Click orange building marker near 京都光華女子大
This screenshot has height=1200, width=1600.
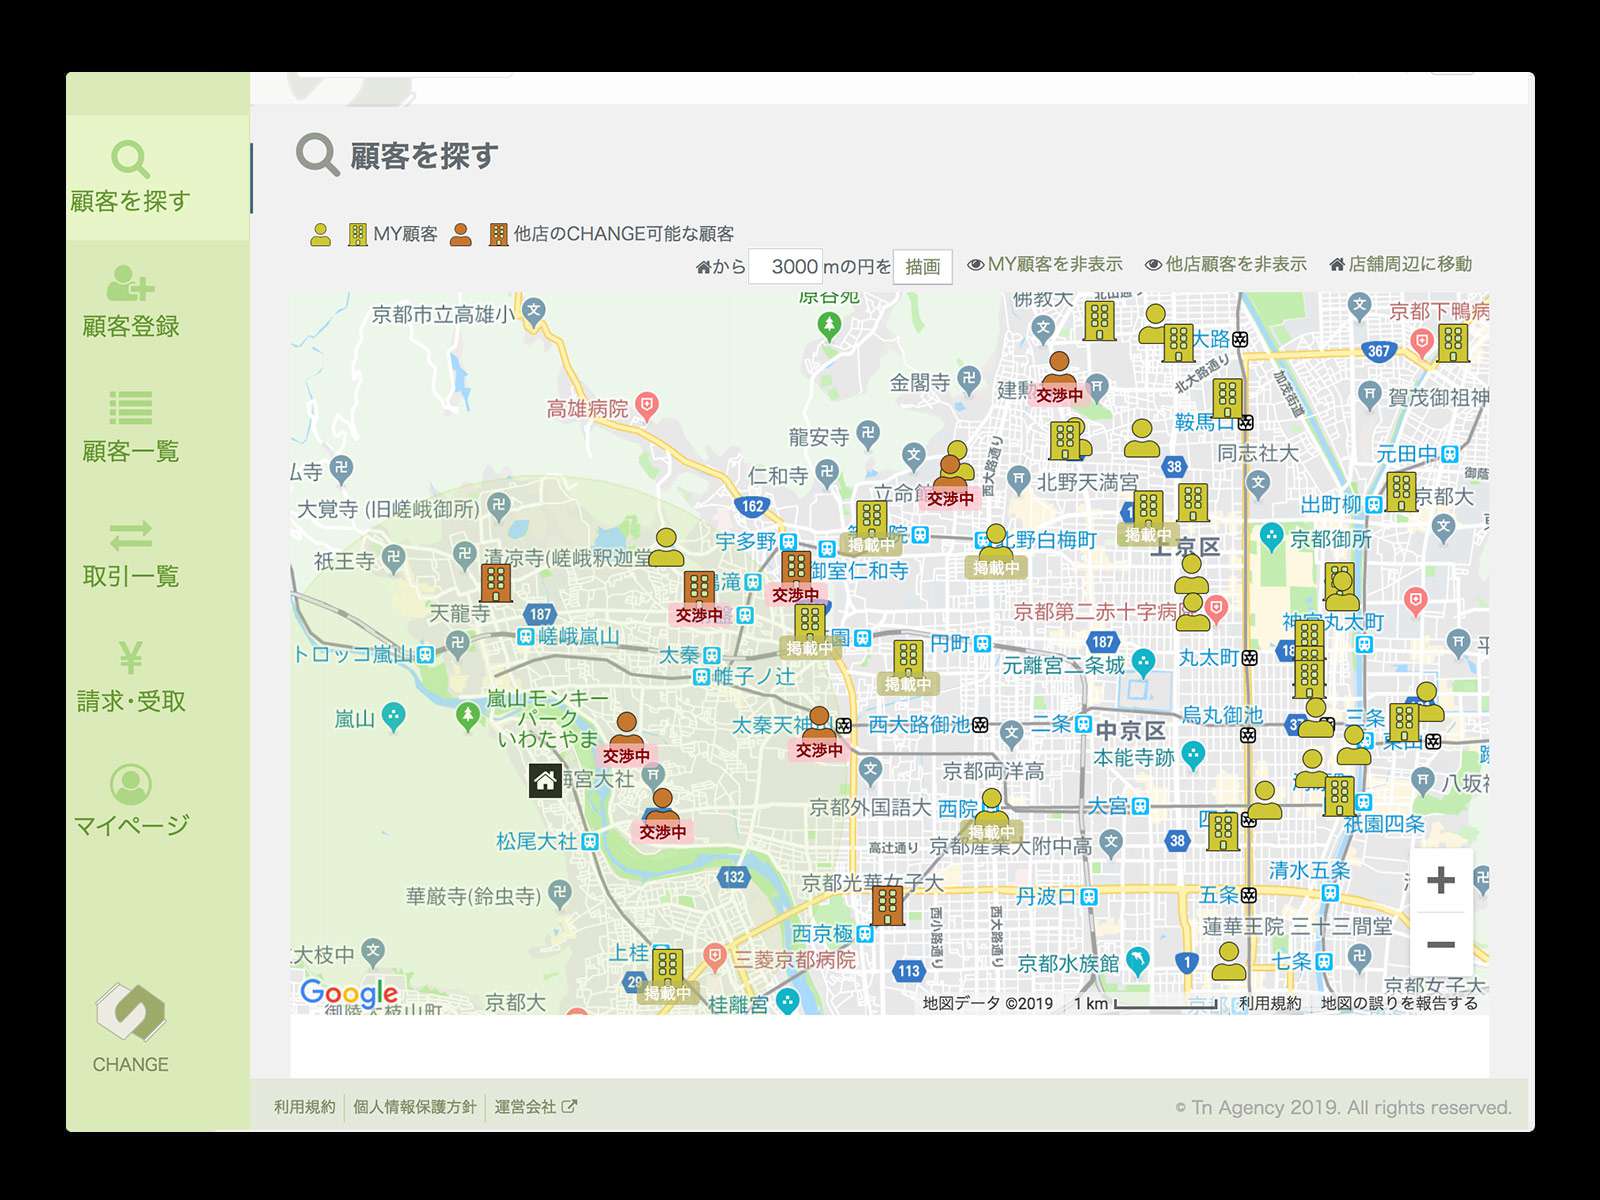pos(887,905)
